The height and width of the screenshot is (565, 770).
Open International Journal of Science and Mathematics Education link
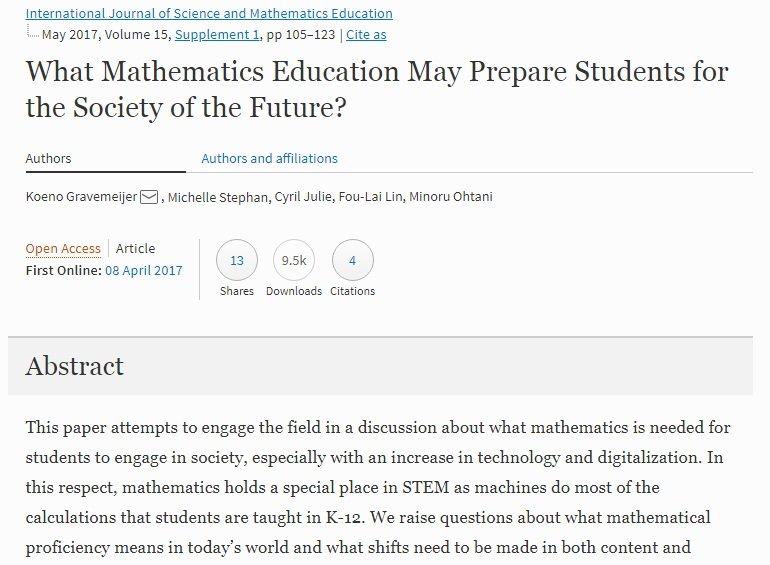coord(209,13)
